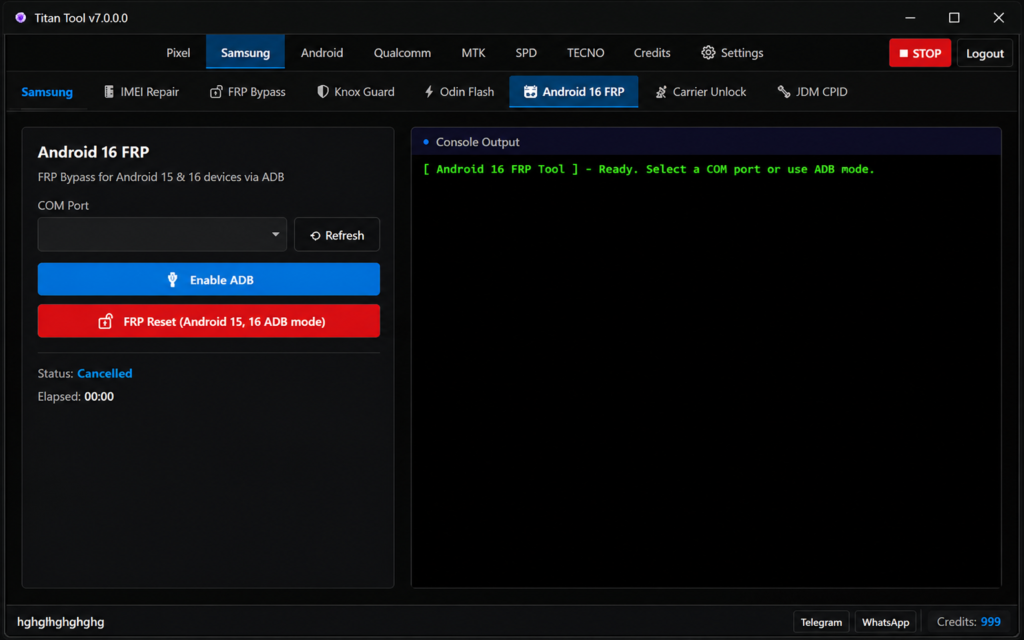1024x640 pixels.
Task: Click the Carrier Unlock icon
Action: click(x=661, y=92)
